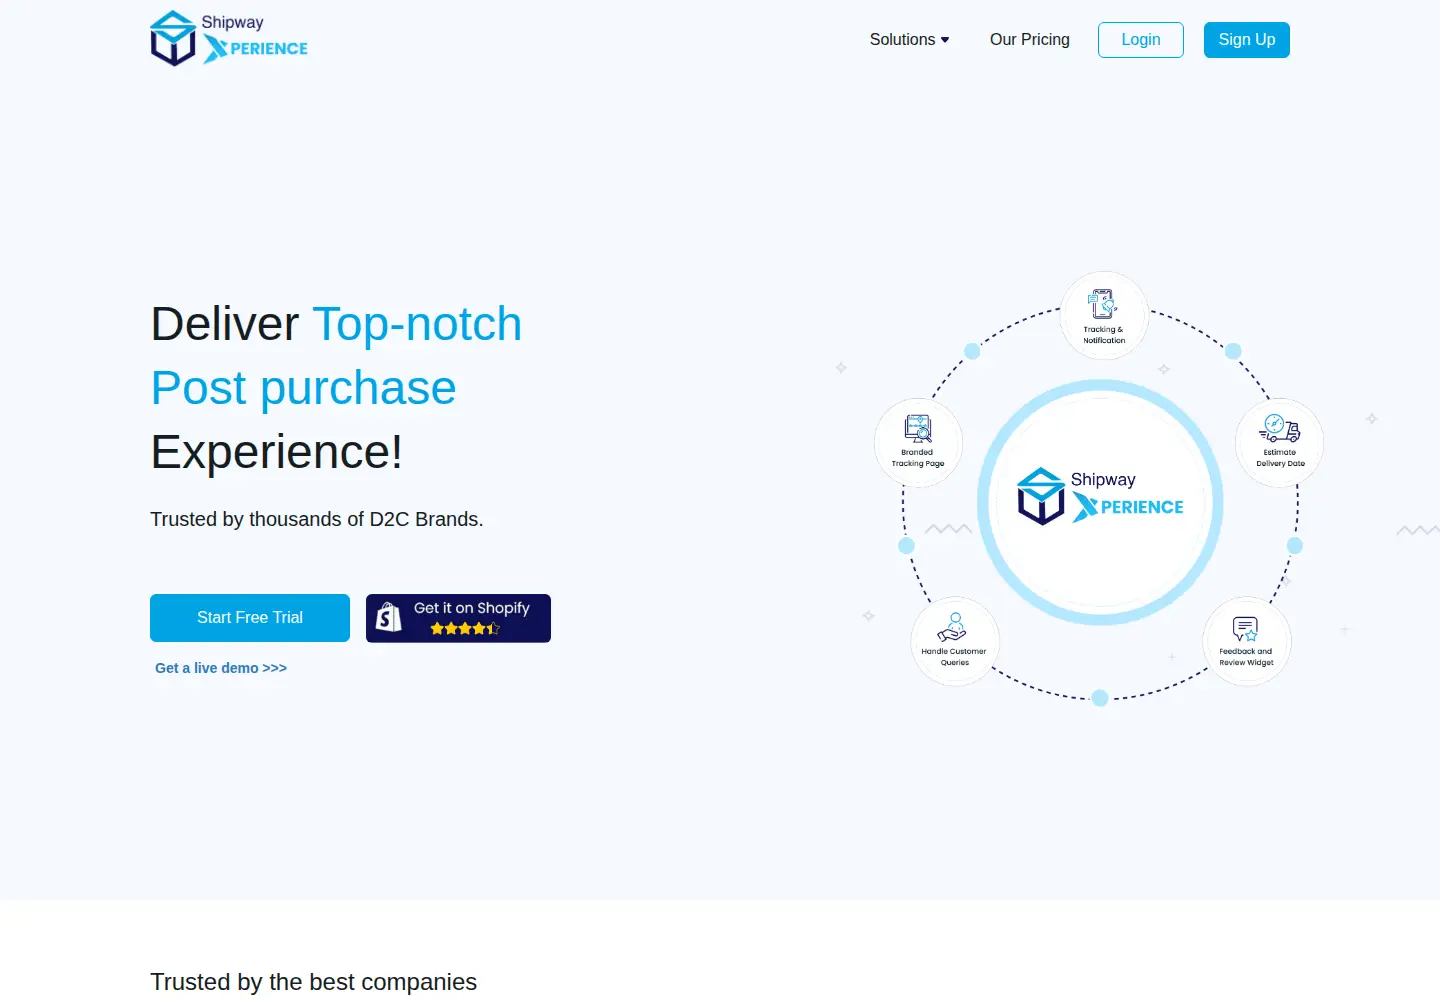Open the Get it on Shopify badge
The image size is (1440, 1000).
coord(458,618)
